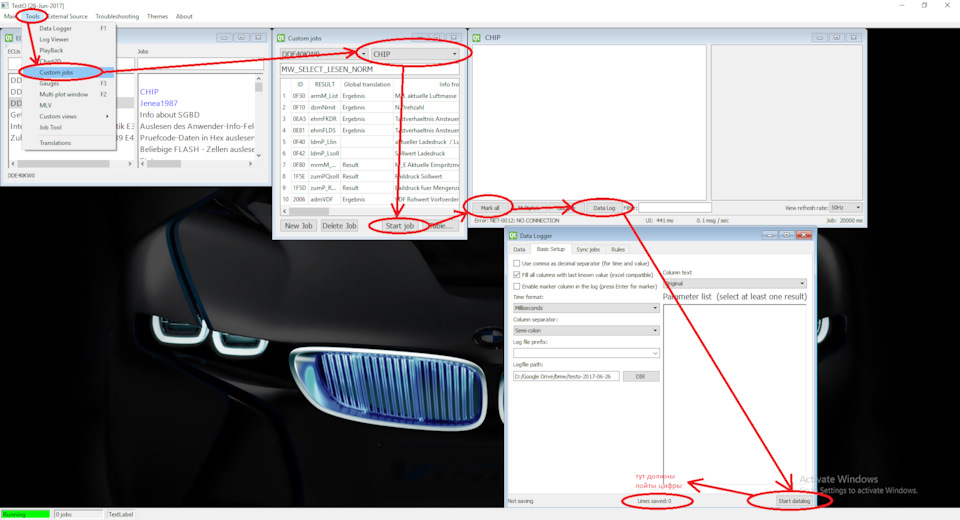This screenshot has width=960, height=520.
Task: Click the Jobs search field above the list
Action: [x=200, y=63]
